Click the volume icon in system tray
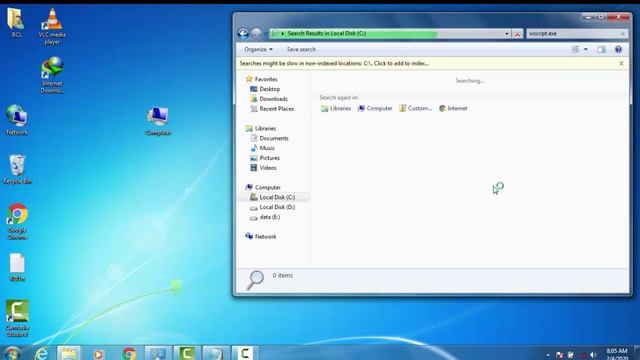Viewport: 640px width, 360px height. [593, 355]
